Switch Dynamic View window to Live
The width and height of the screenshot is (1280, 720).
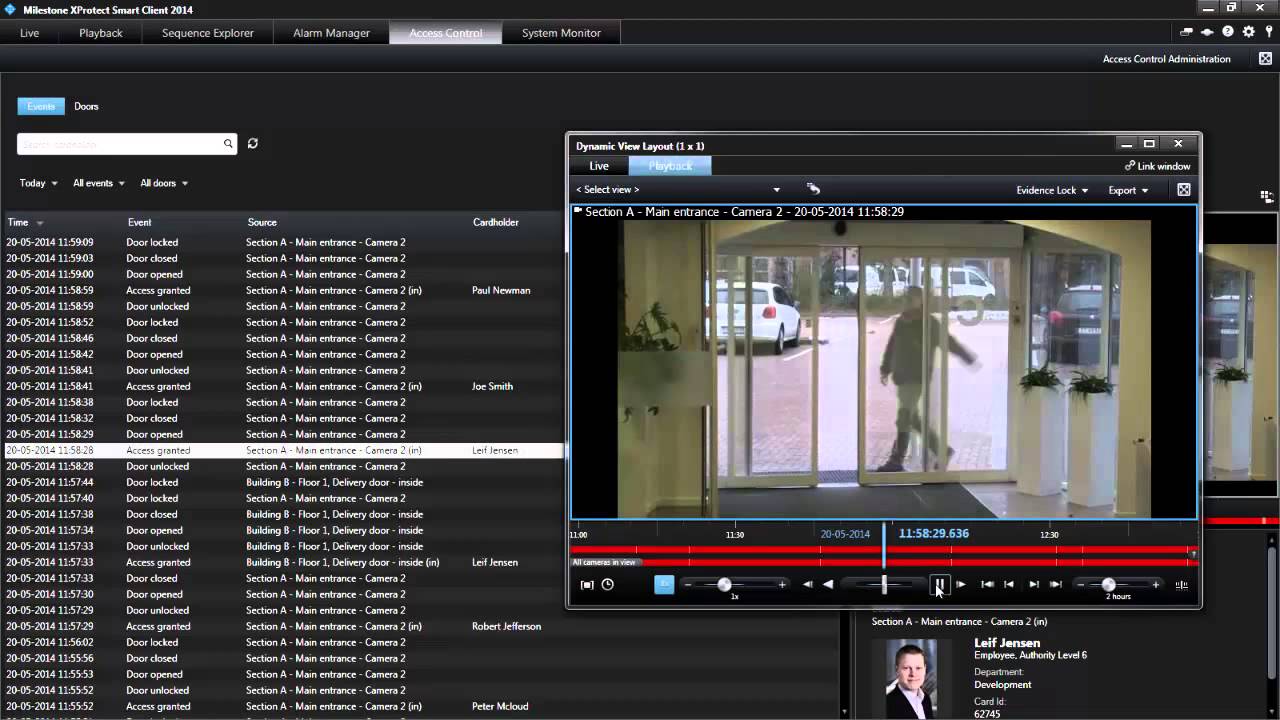(599, 166)
